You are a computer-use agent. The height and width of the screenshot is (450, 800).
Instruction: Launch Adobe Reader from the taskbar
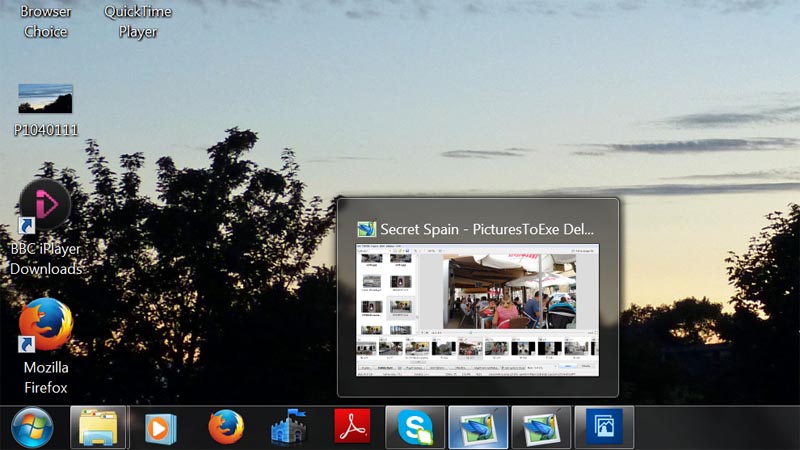coord(352,428)
